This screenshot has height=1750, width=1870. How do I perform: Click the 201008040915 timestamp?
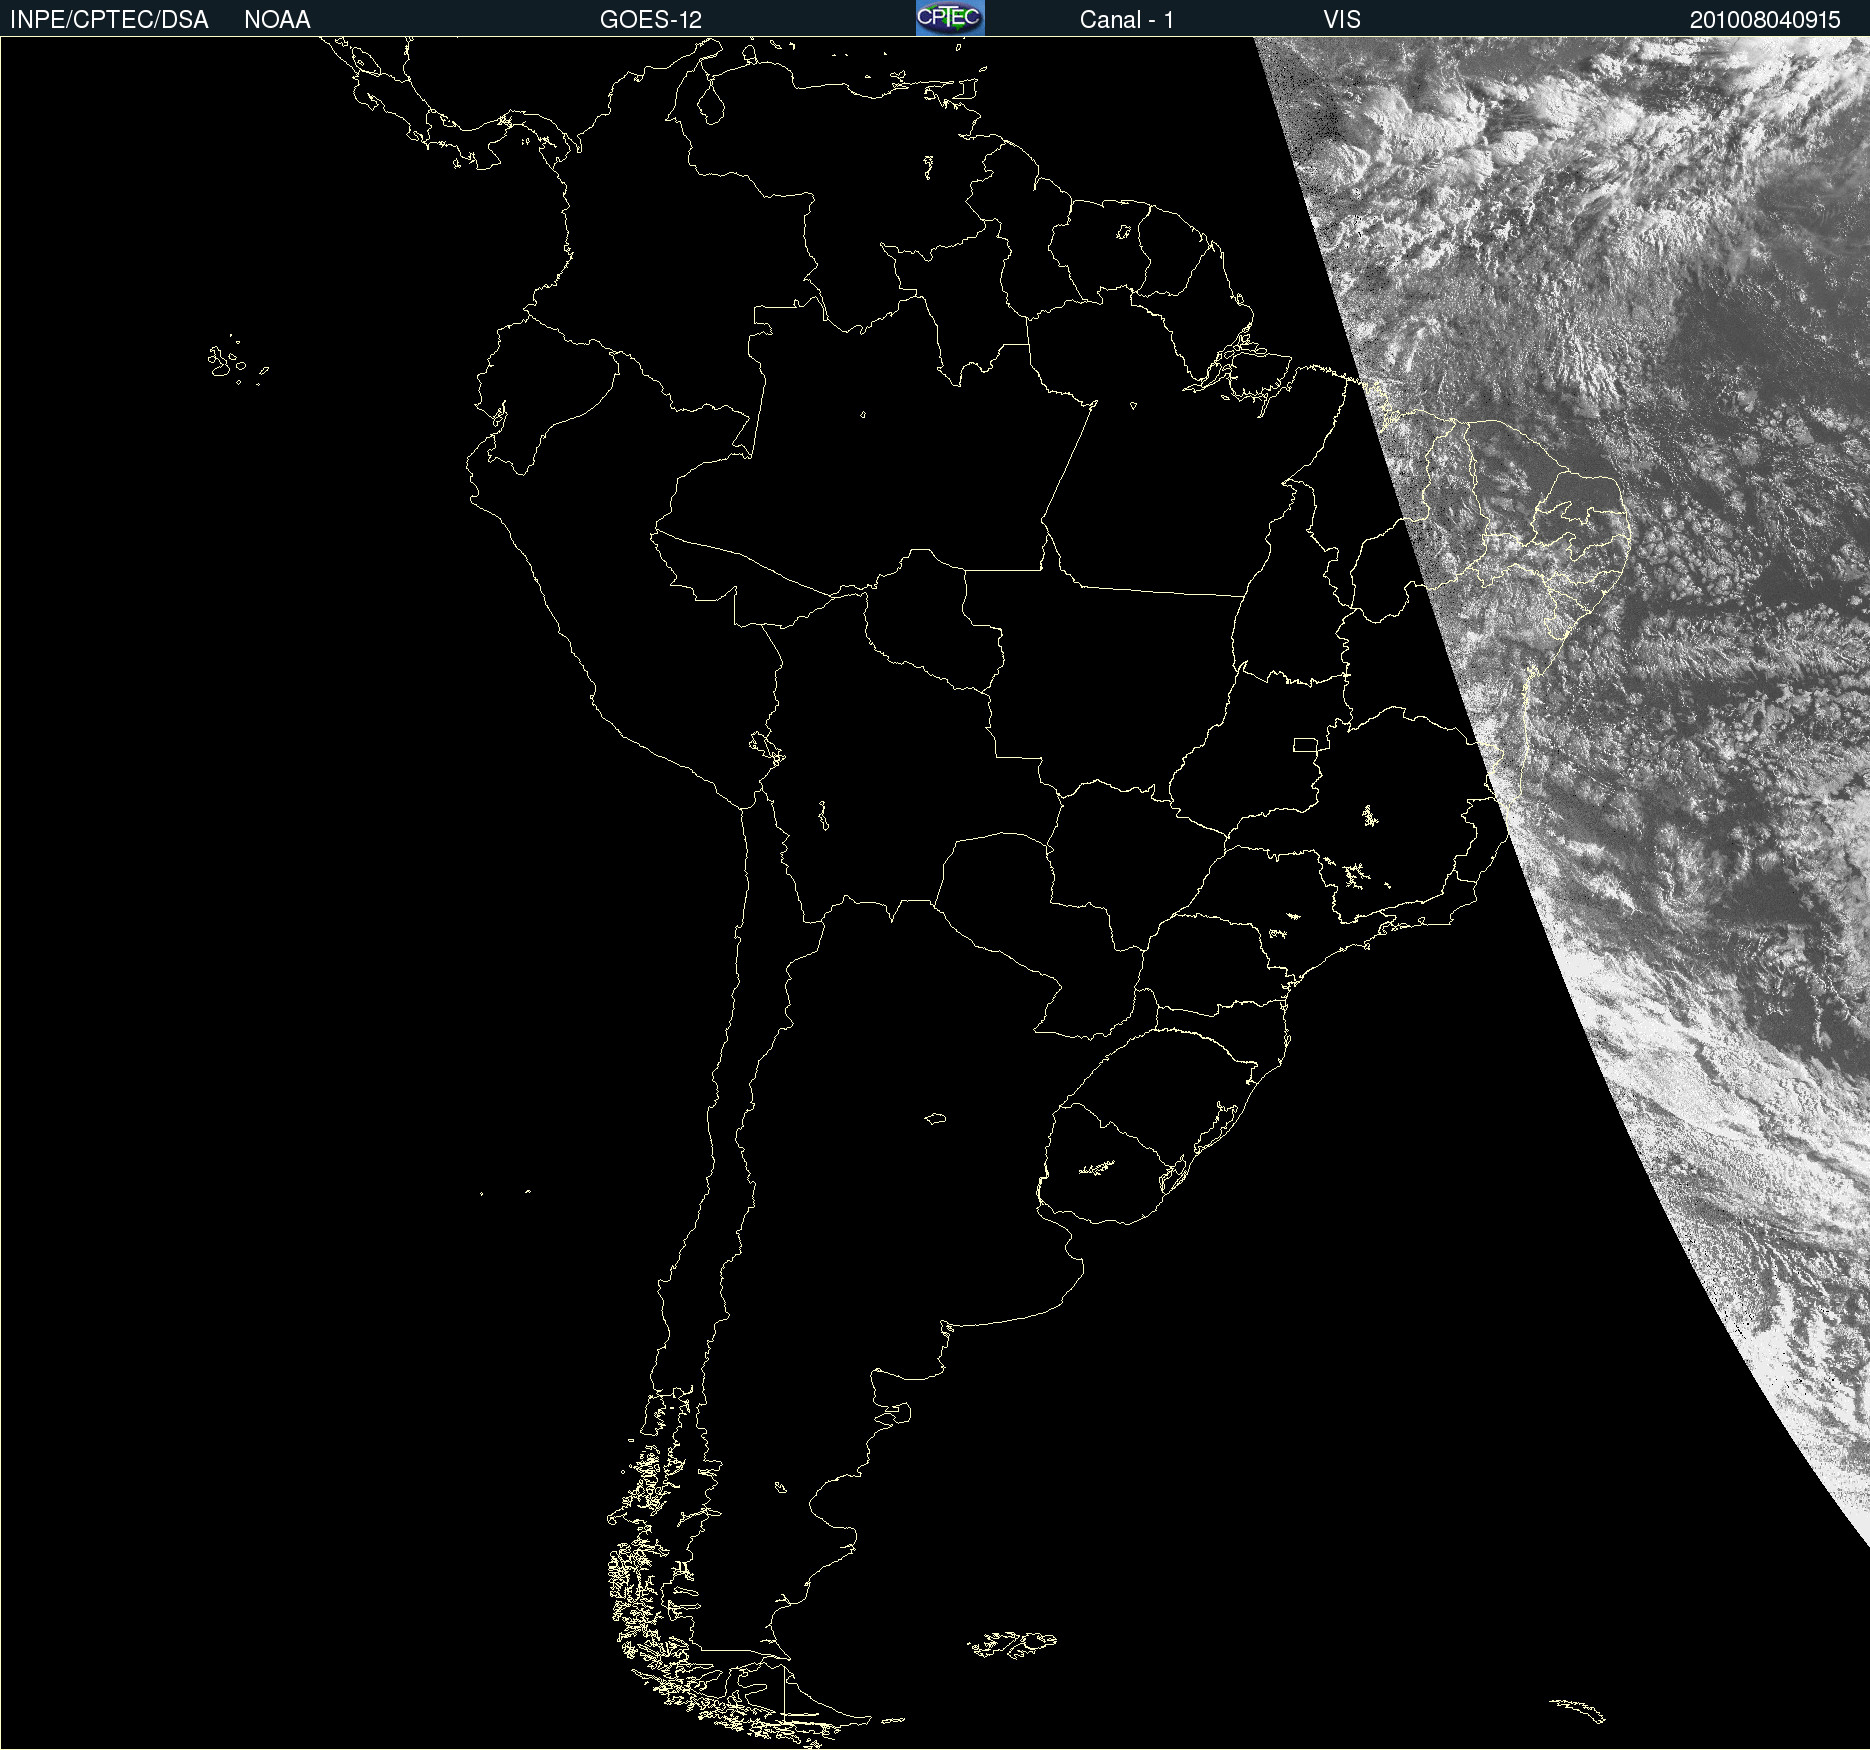(x=1765, y=20)
